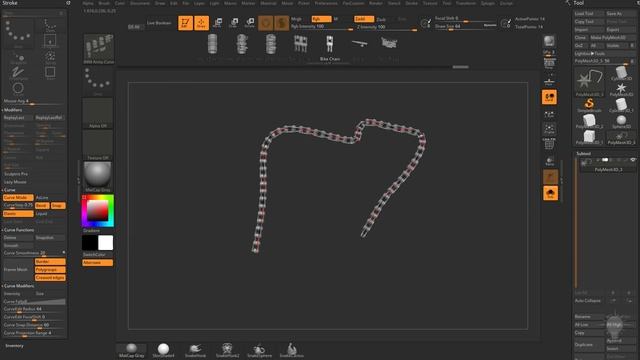Click the Frame view icon
Viewport: 640px width, 360px height.
pos(549,129)
